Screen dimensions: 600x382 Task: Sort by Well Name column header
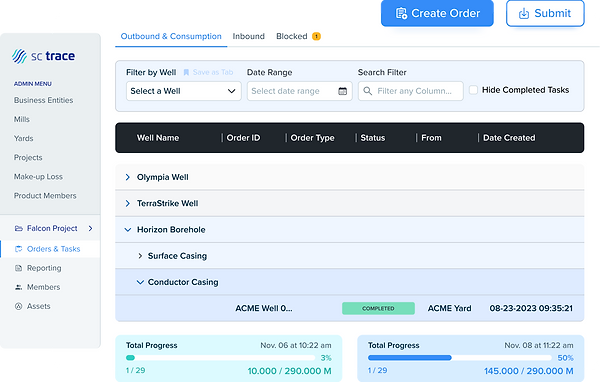[158, 138]
